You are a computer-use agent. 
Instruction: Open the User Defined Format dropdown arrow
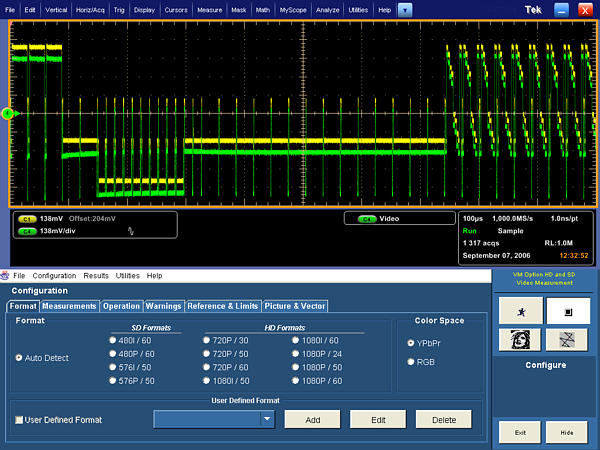[267, 420]
